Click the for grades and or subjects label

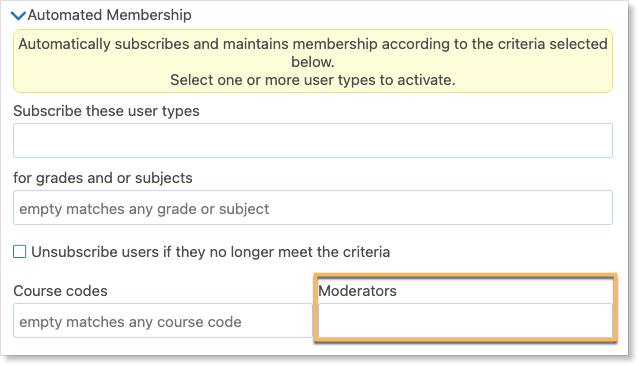coord(103,178)
